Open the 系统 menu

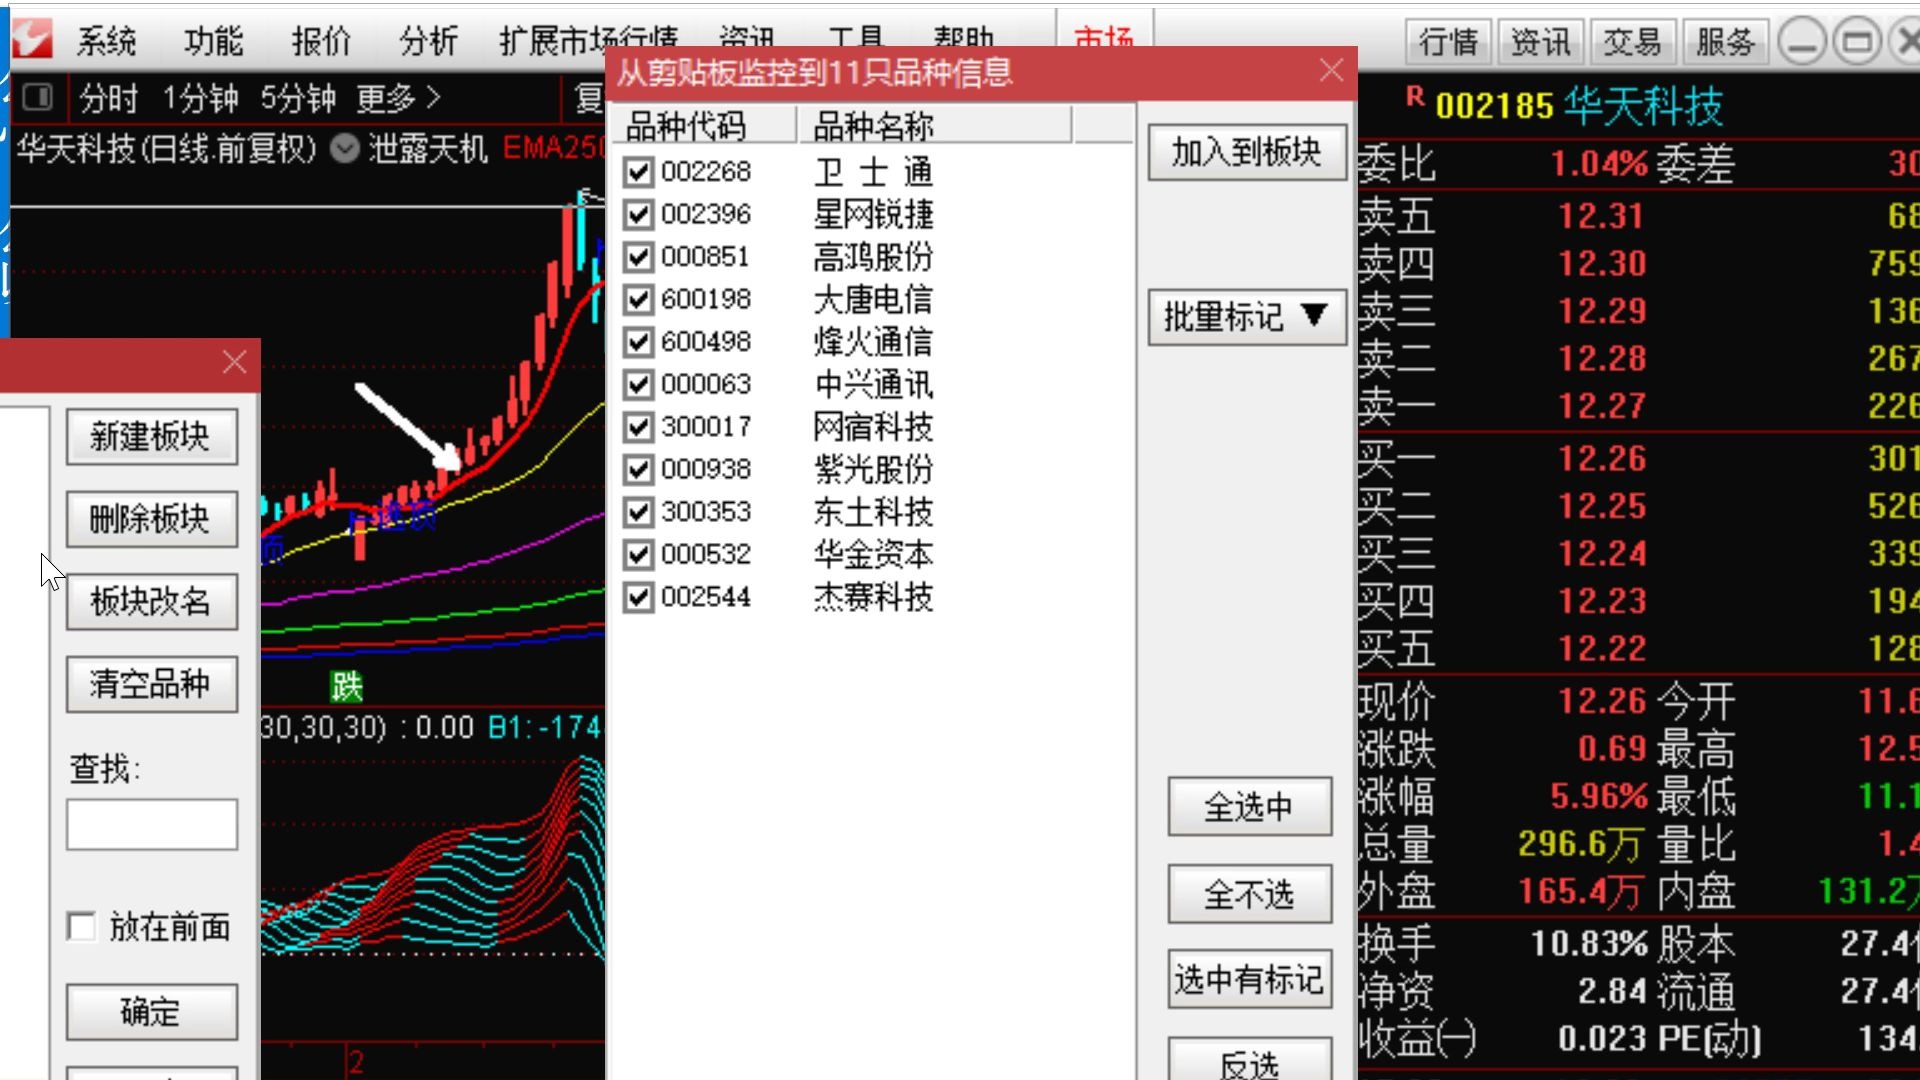(106, 41)
